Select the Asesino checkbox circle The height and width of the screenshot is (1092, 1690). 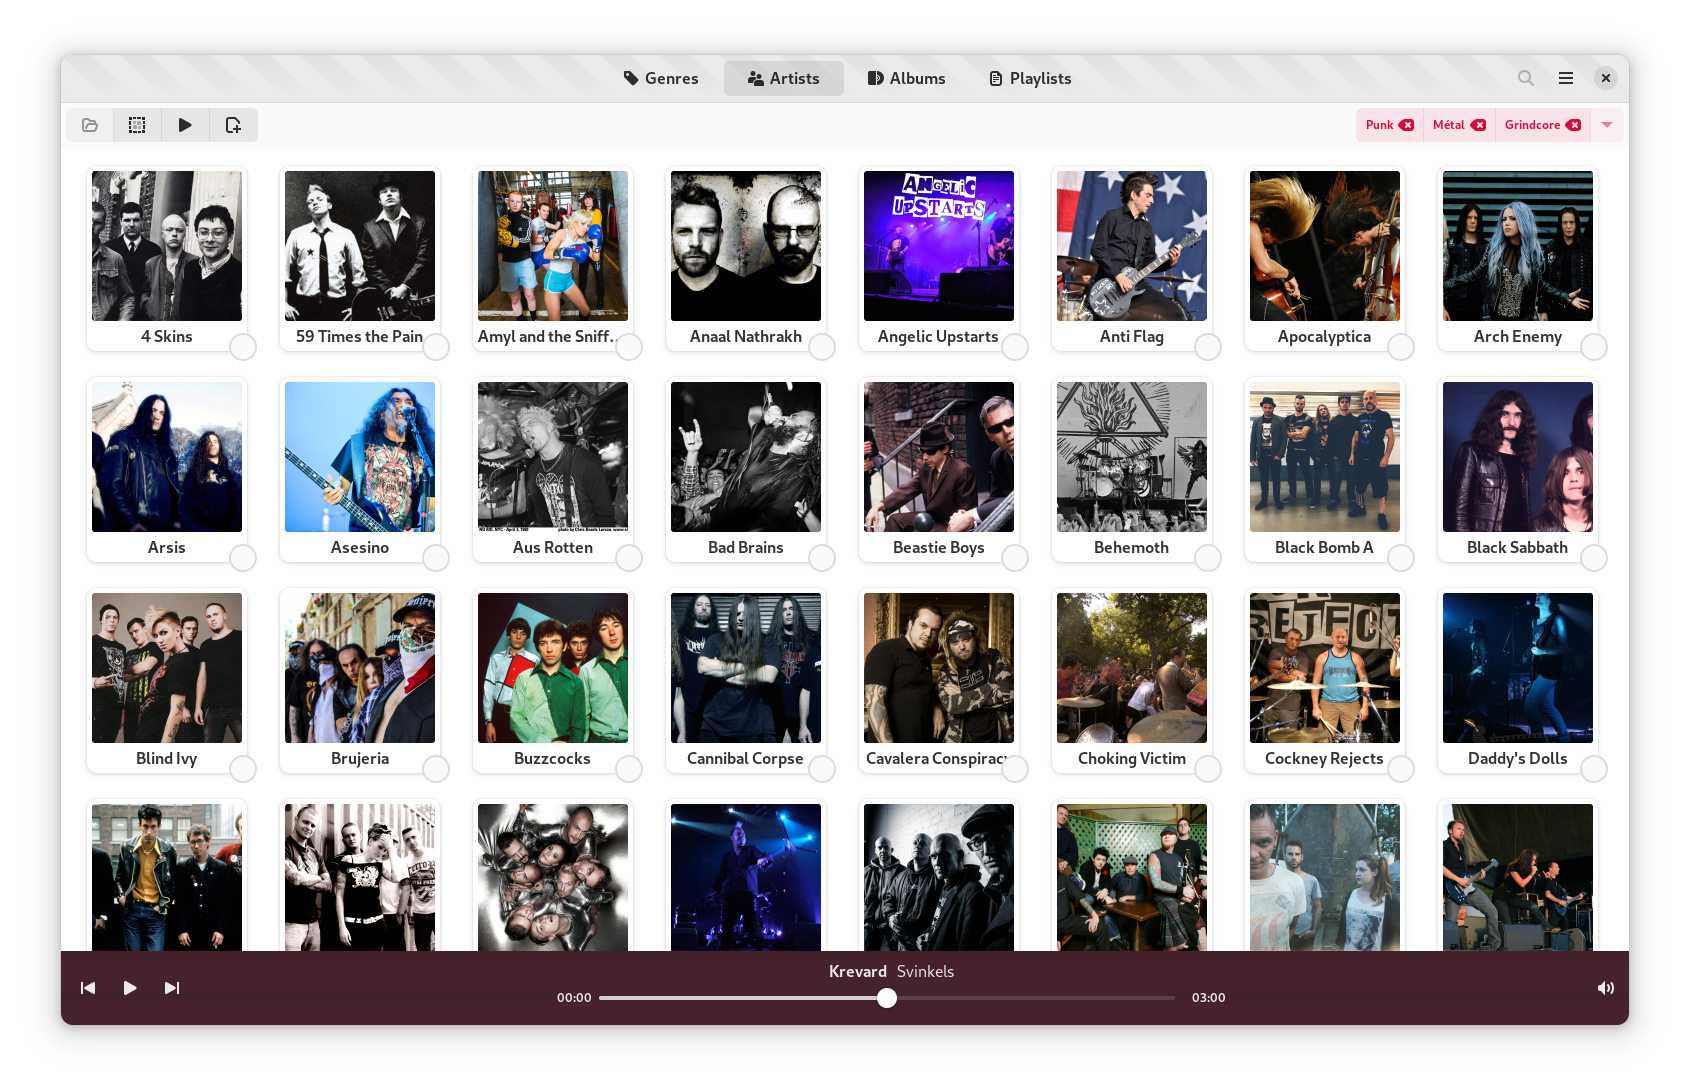click(436, 558)
